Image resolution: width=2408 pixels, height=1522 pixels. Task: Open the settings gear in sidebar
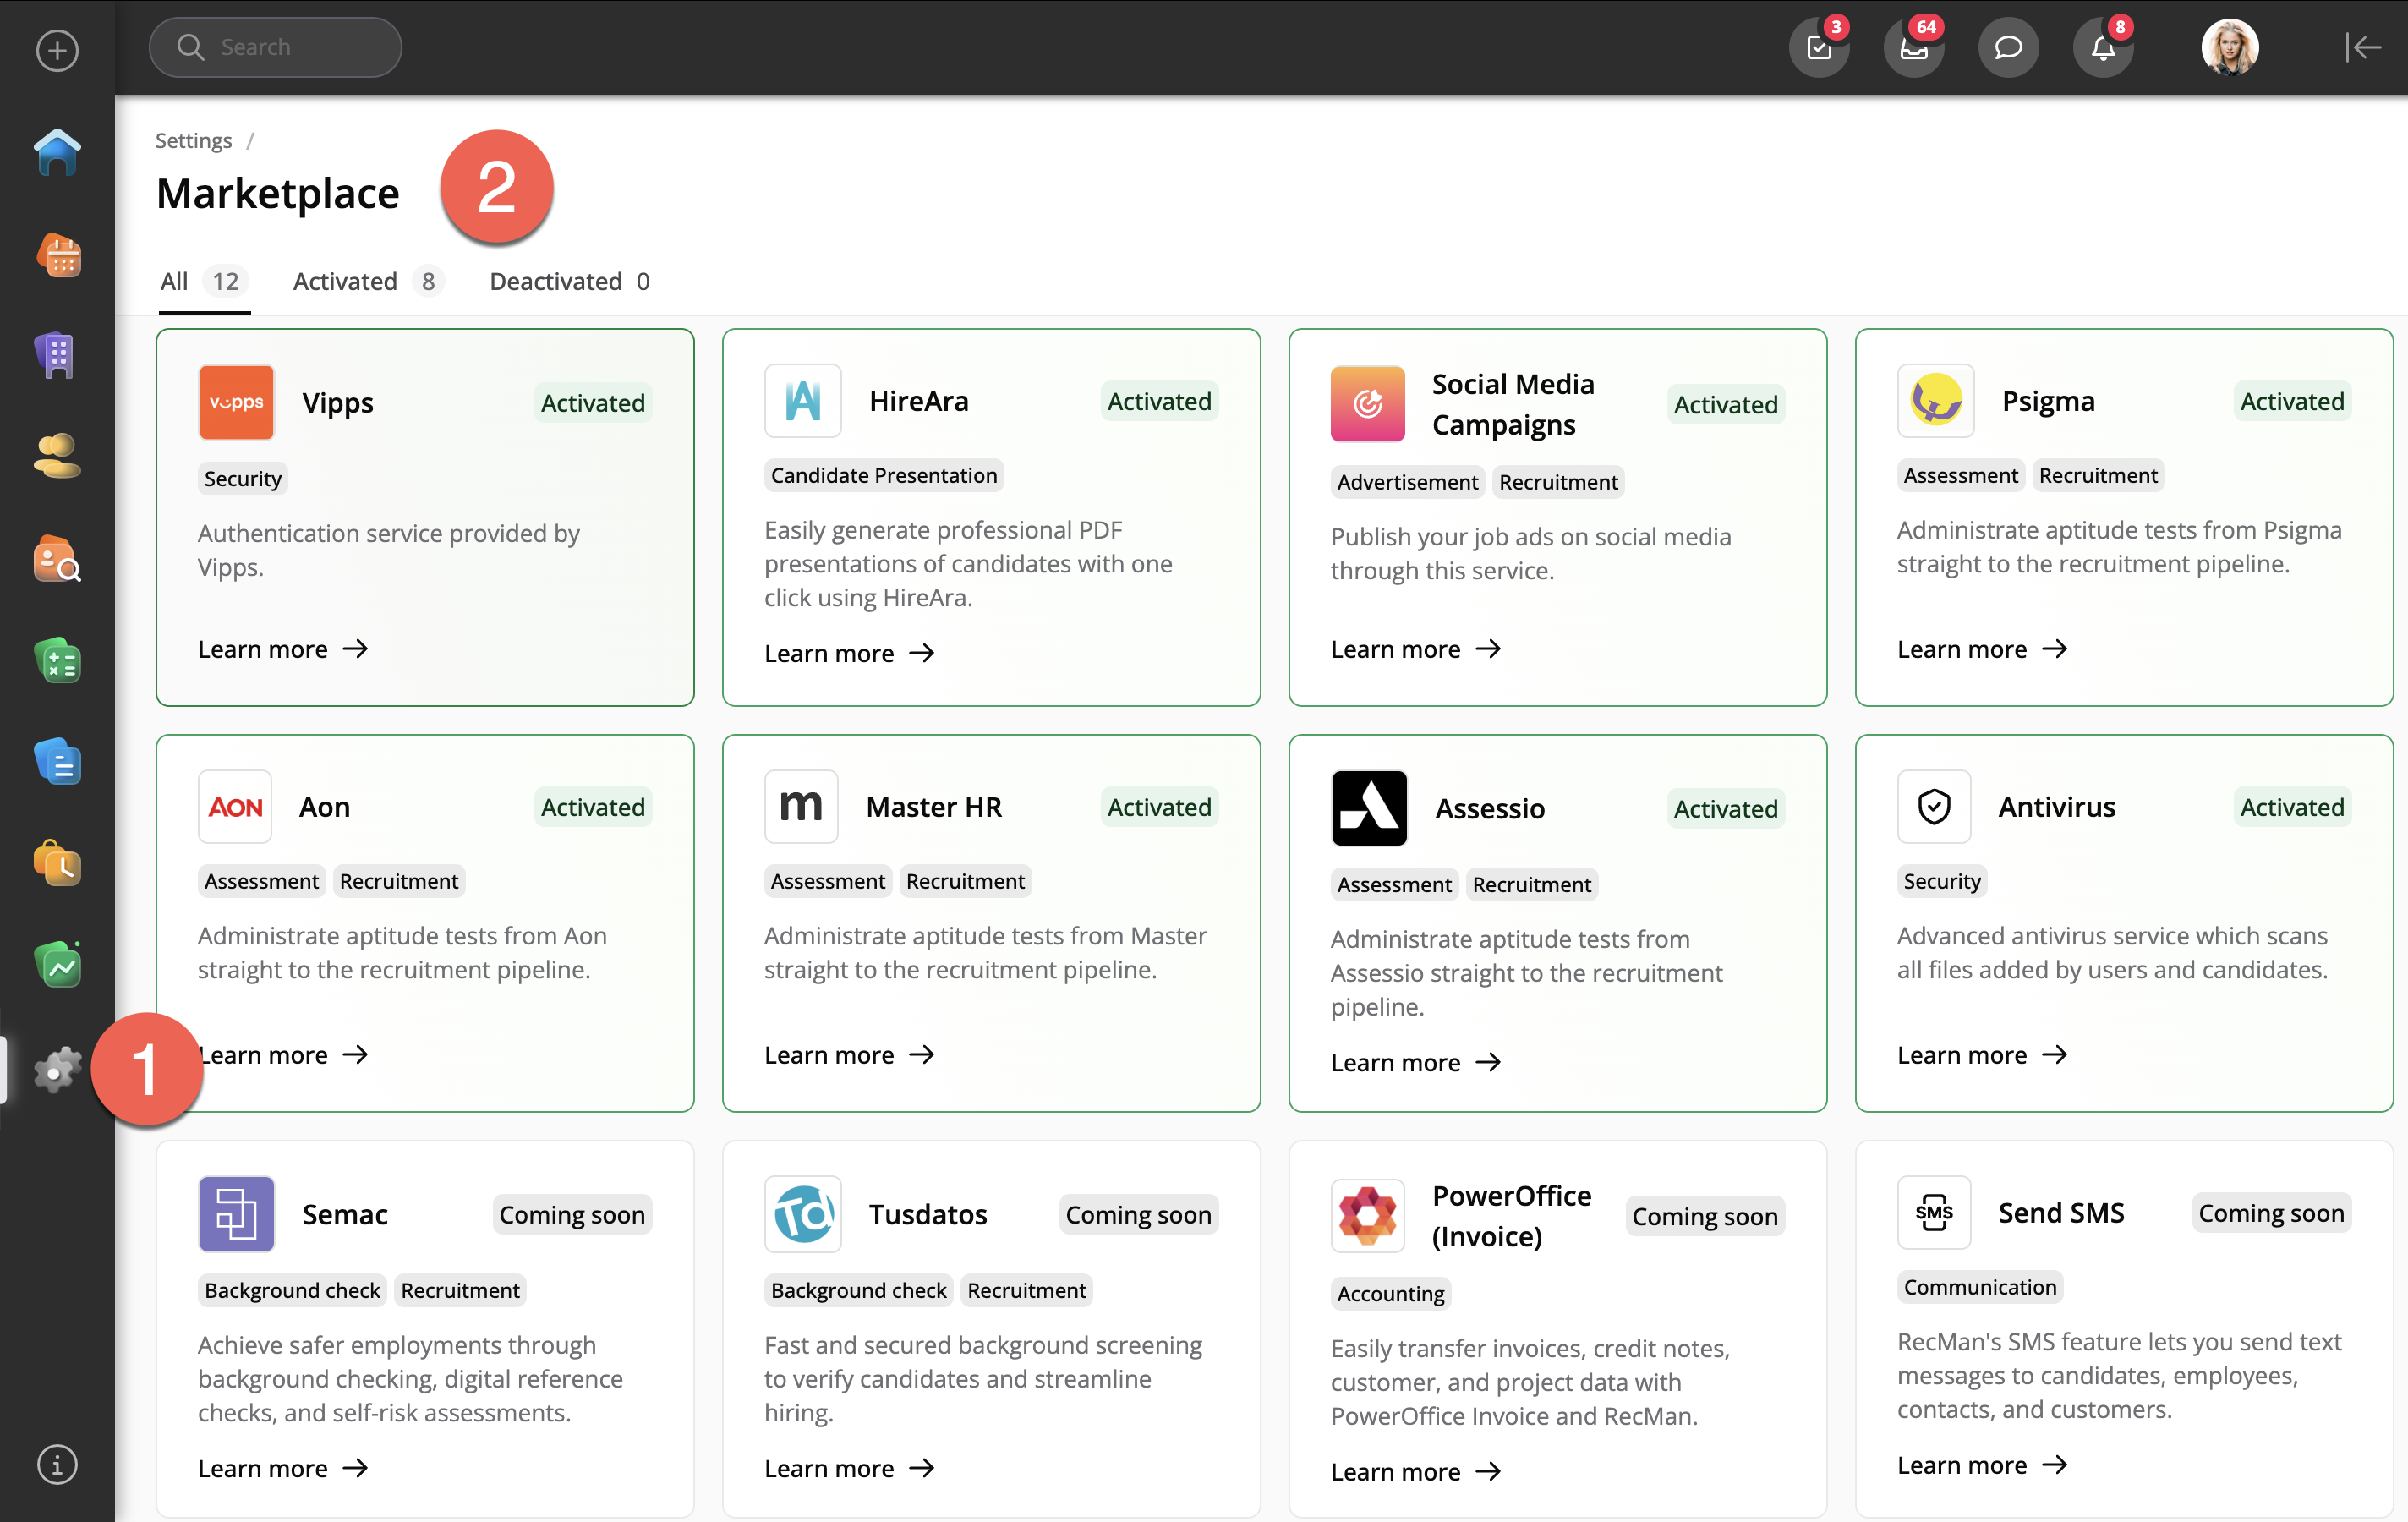[x=57, y=1069]
